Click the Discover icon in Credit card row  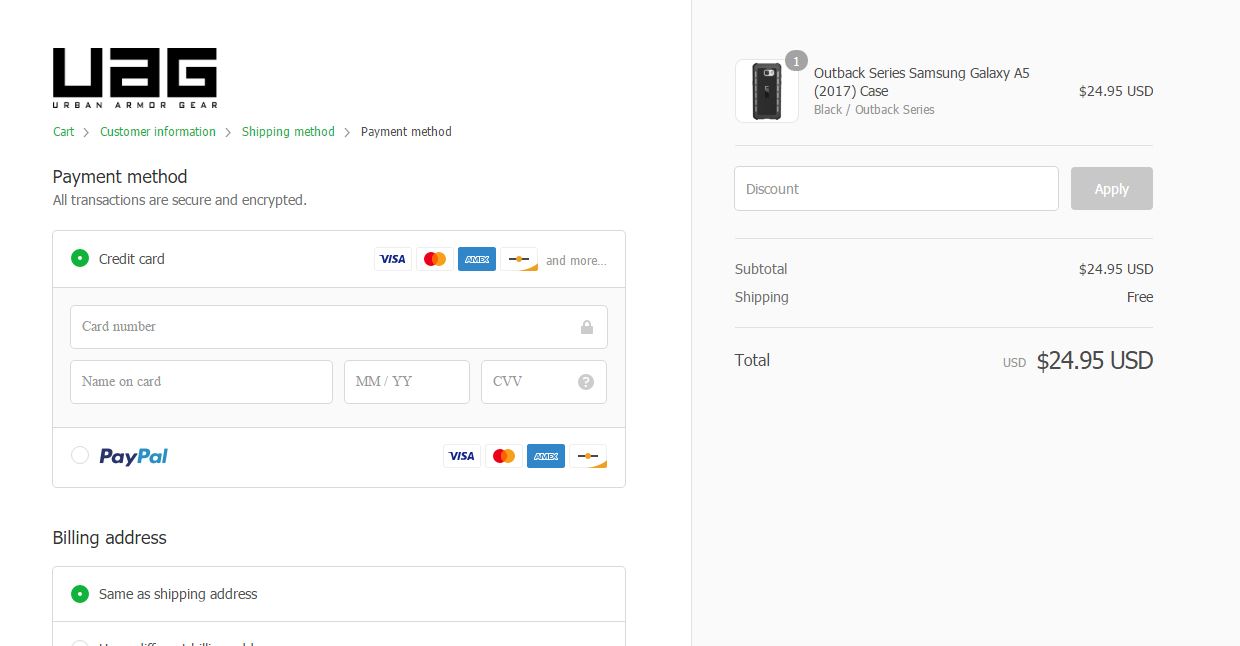519,259
